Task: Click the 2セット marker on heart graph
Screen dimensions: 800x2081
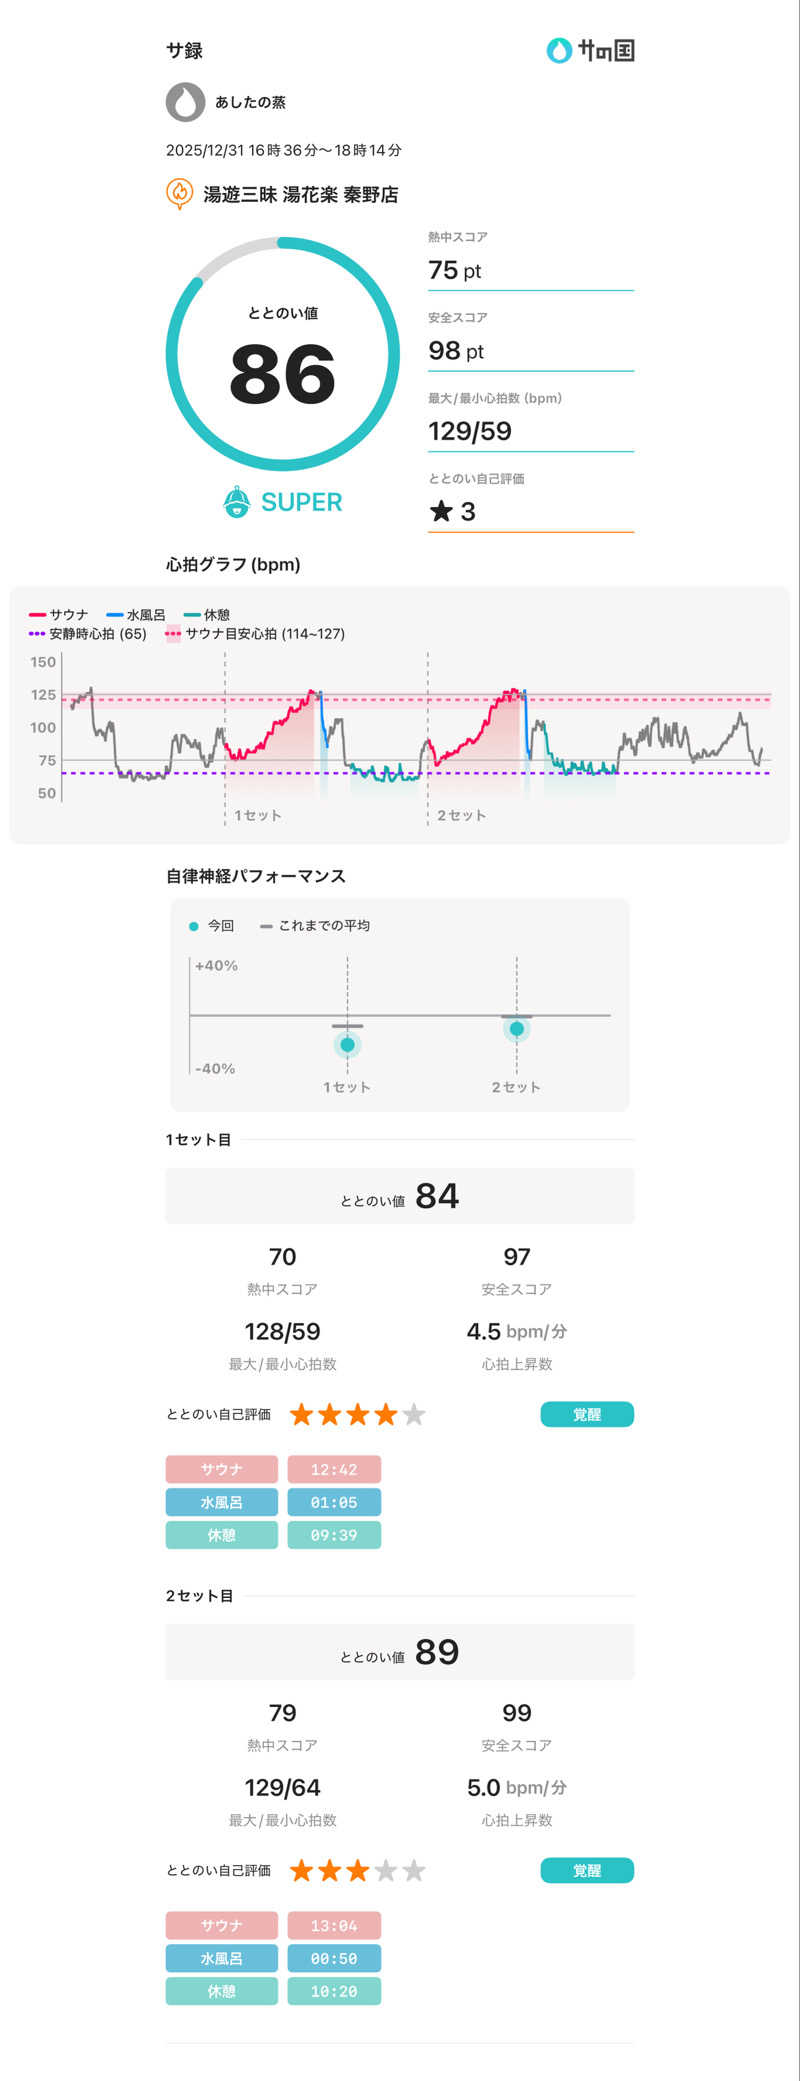Action: (461, 816)
